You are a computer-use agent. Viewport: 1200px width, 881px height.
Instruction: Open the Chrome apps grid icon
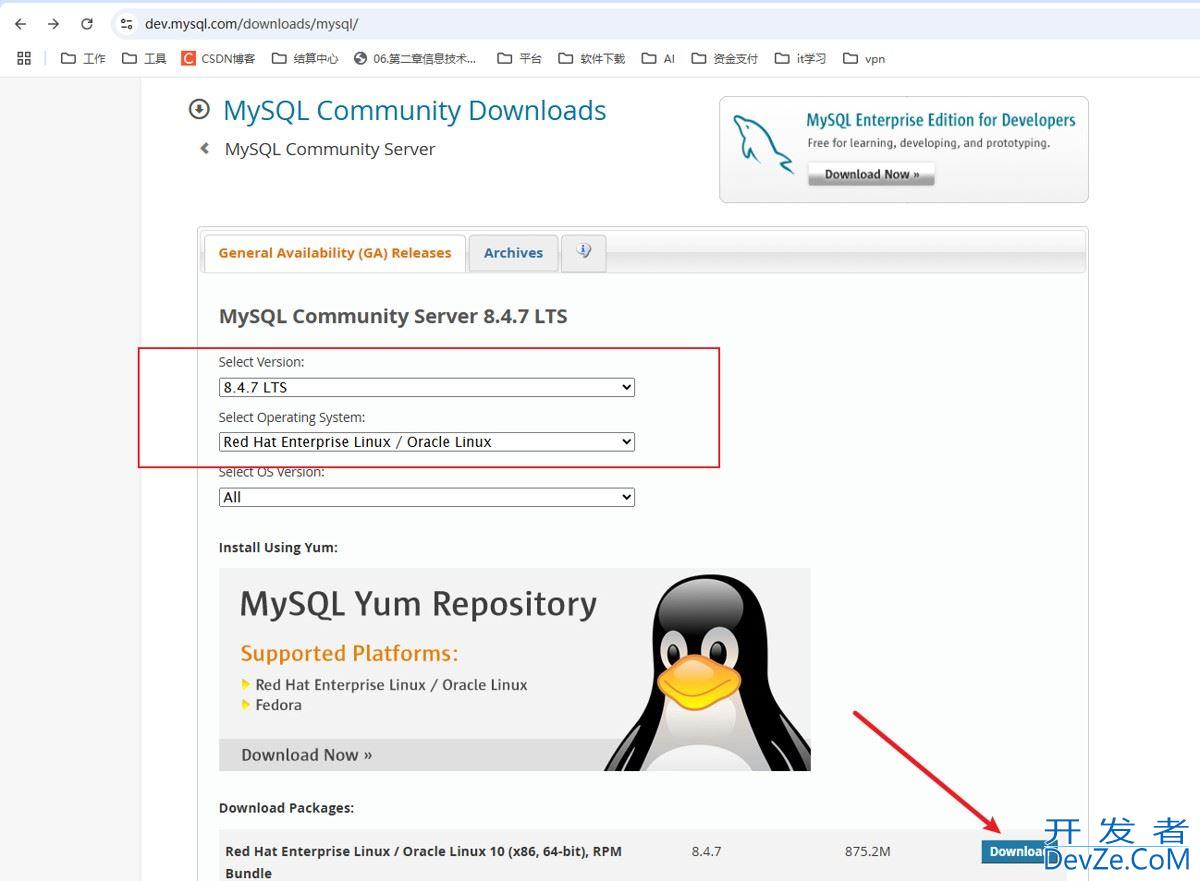tap(24, 58)
